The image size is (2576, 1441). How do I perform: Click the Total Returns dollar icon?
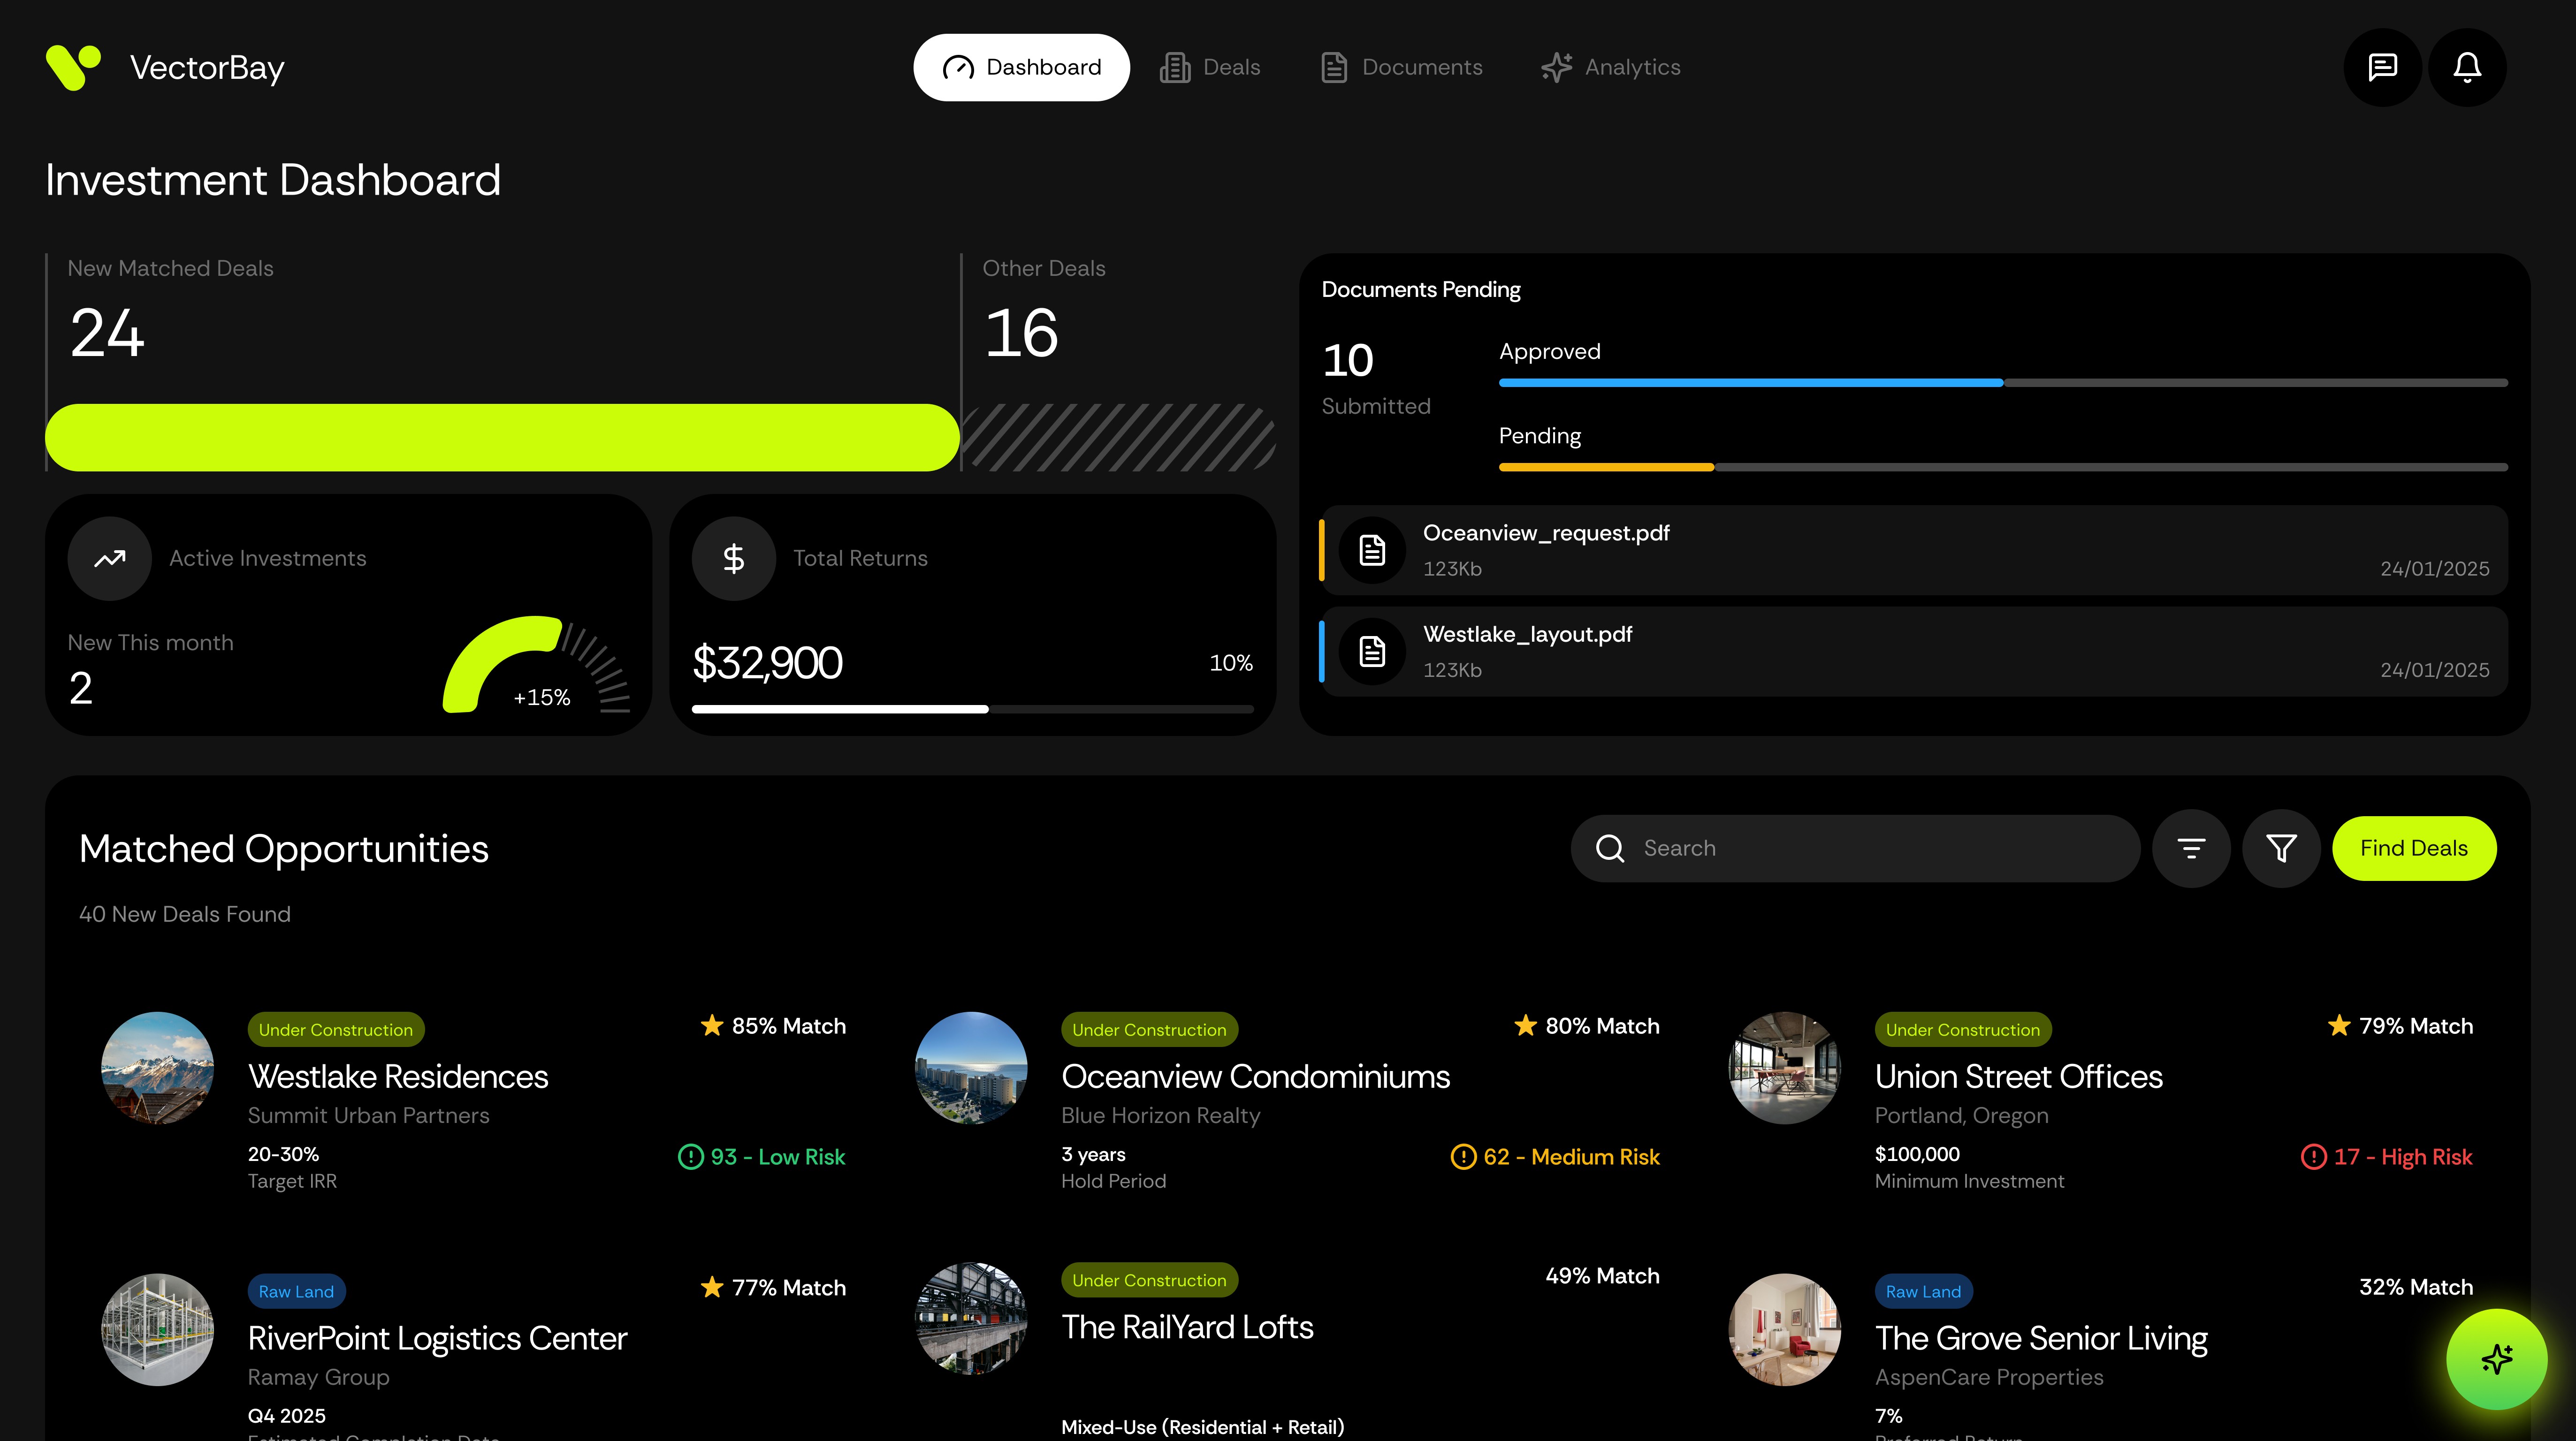734,558
